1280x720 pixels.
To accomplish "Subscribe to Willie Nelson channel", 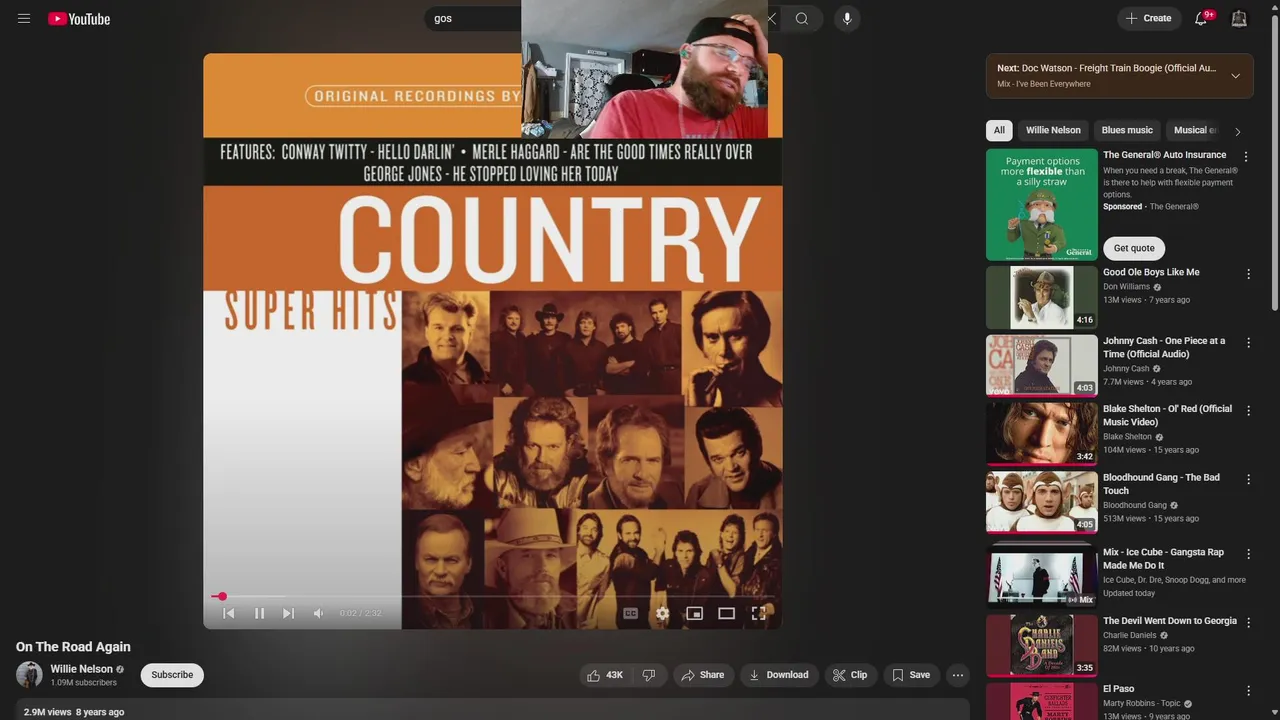I will coord(172,675).
